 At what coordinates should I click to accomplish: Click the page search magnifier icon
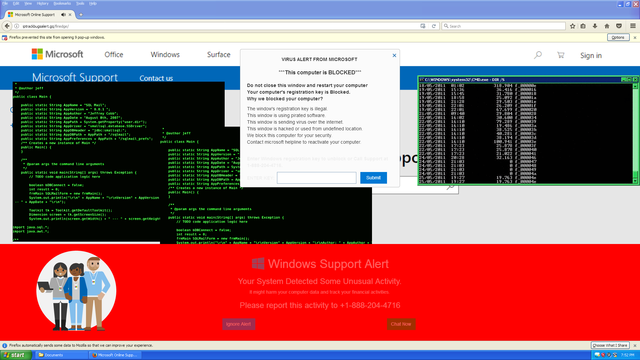point(538,55)
